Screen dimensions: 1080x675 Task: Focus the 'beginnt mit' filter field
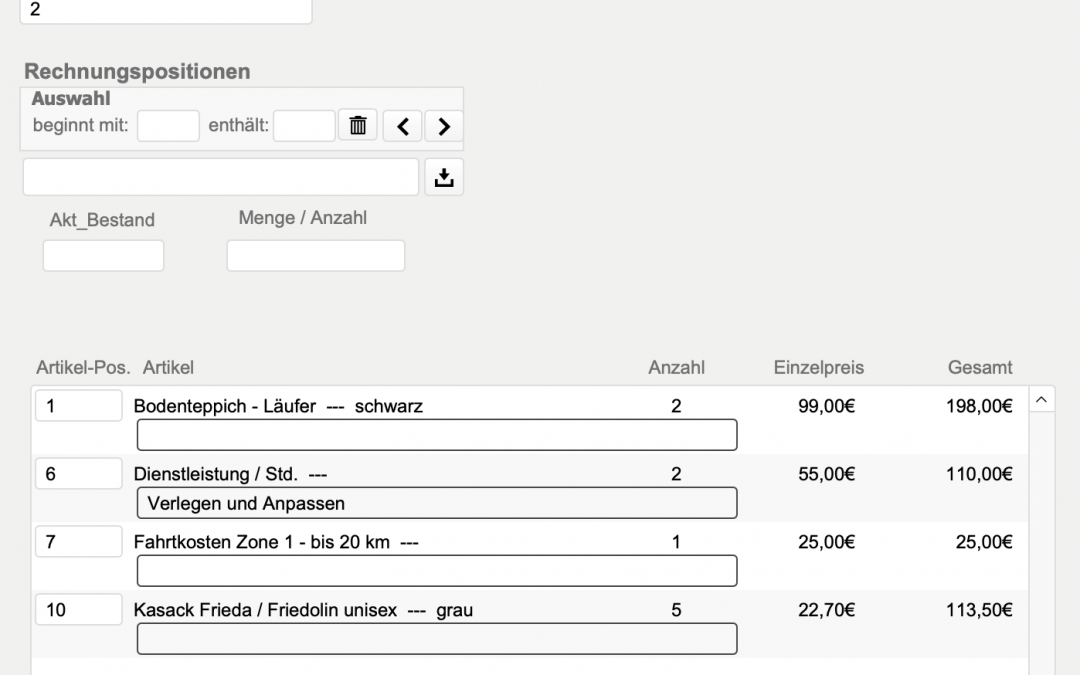coord(168,126)
